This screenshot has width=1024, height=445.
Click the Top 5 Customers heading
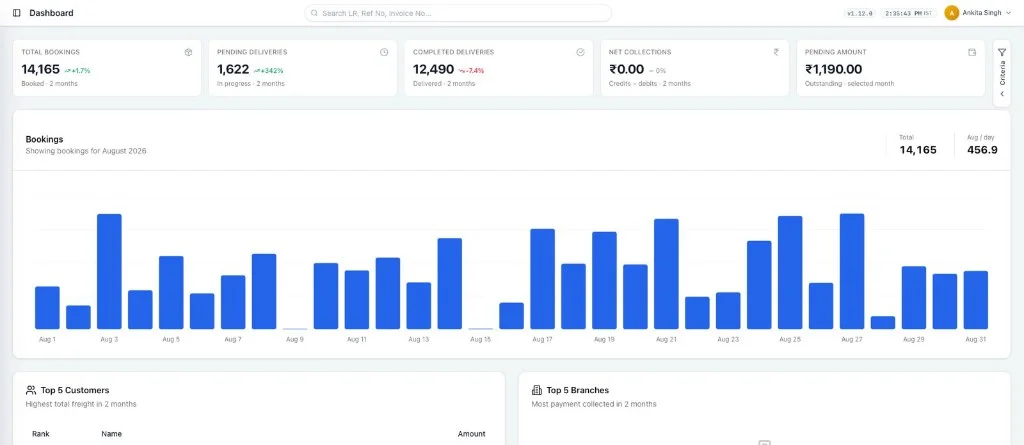75,390
